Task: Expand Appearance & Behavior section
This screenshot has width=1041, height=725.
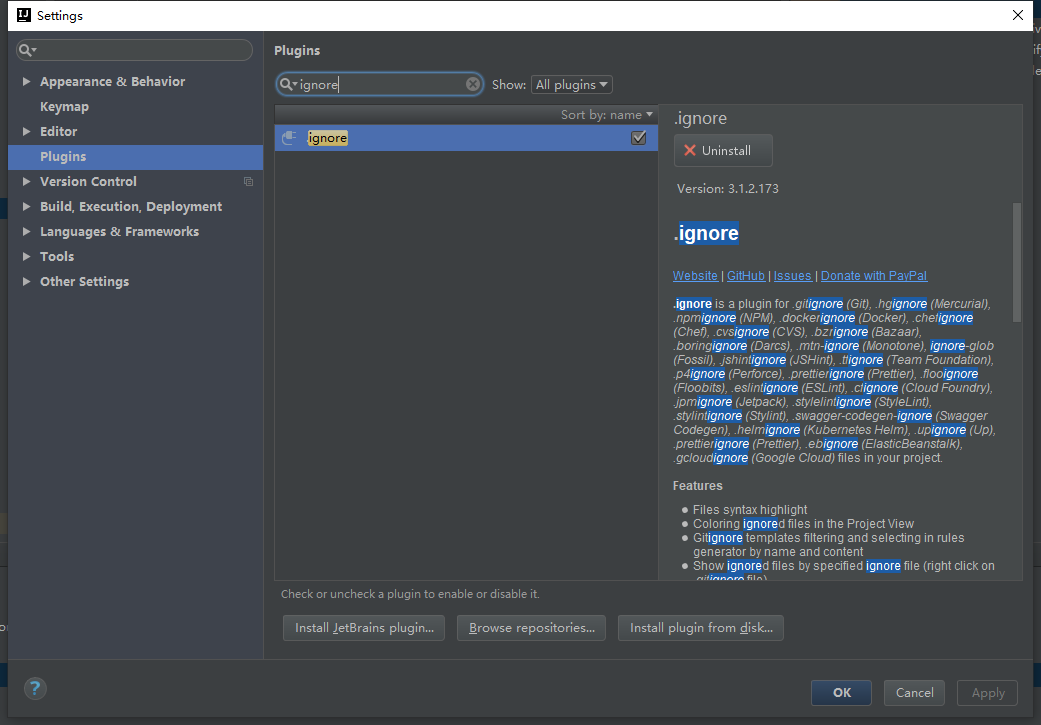Action: pyautogui.click(x=27, y=81)
